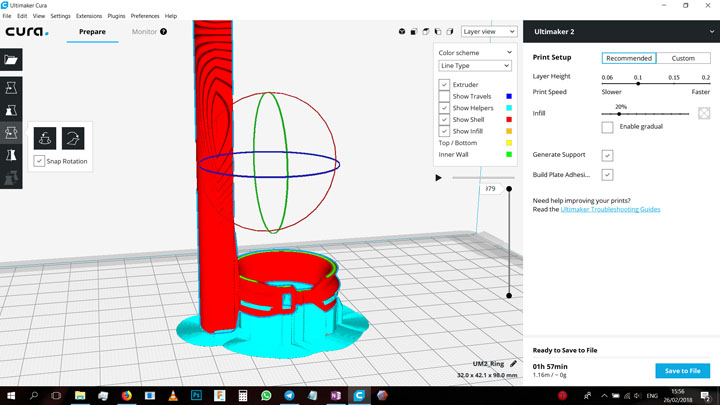Image resolution: width=720 pixels, height=405 pixels.
Task: Click the bottom handle of layer slider
Action: (509, 296)
